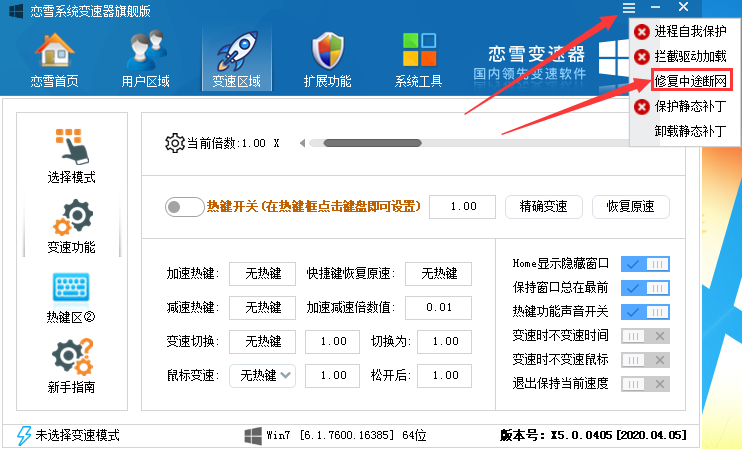Screen dimensions: 742x449
Task: Click the 恢复原速 button
Action: tap(630, 207)
